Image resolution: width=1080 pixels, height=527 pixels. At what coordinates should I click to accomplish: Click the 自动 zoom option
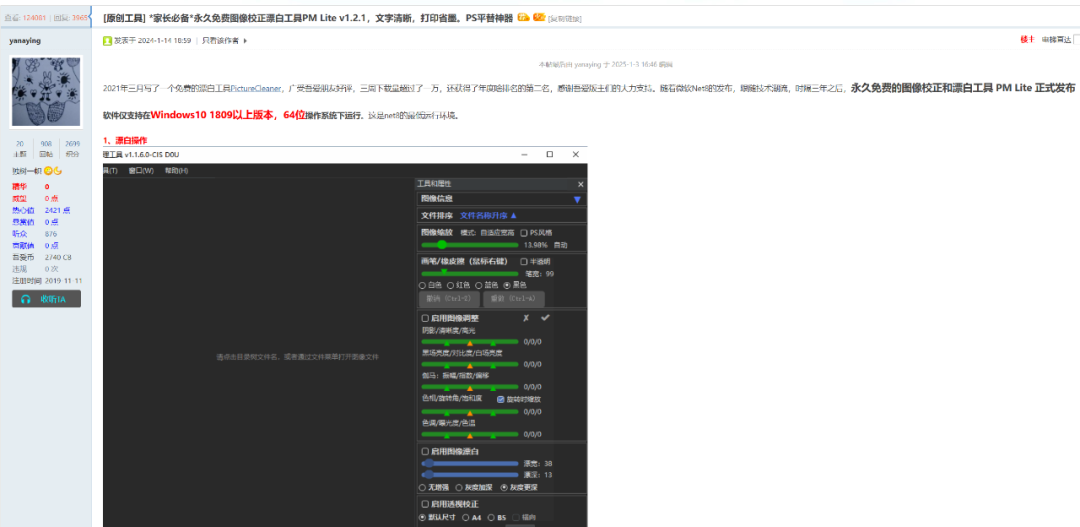(561, 245)
